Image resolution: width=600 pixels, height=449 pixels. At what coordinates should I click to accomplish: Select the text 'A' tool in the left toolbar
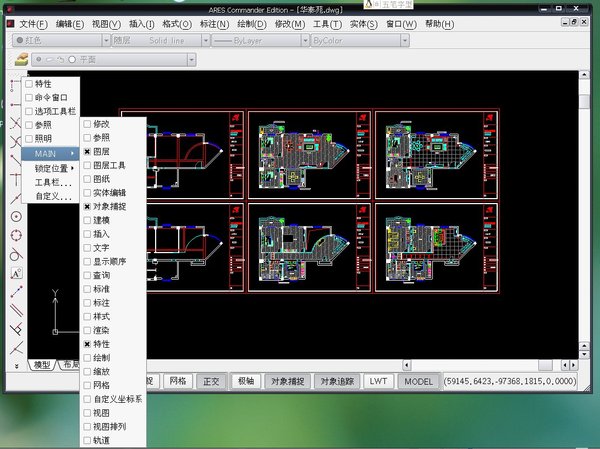coord(16,274)
